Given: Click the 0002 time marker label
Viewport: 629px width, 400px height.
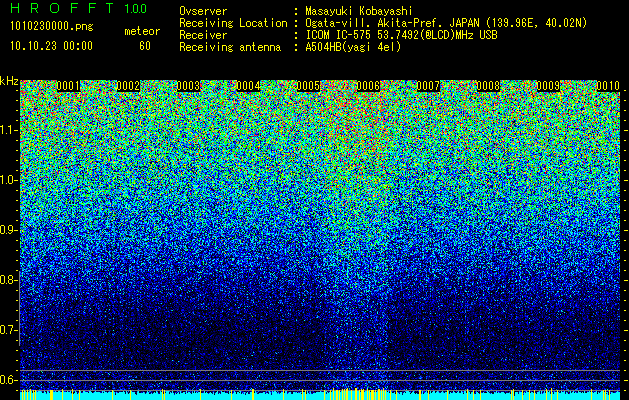Looking at the screenshot, I should pyautogui.click(x=128, y=86).
